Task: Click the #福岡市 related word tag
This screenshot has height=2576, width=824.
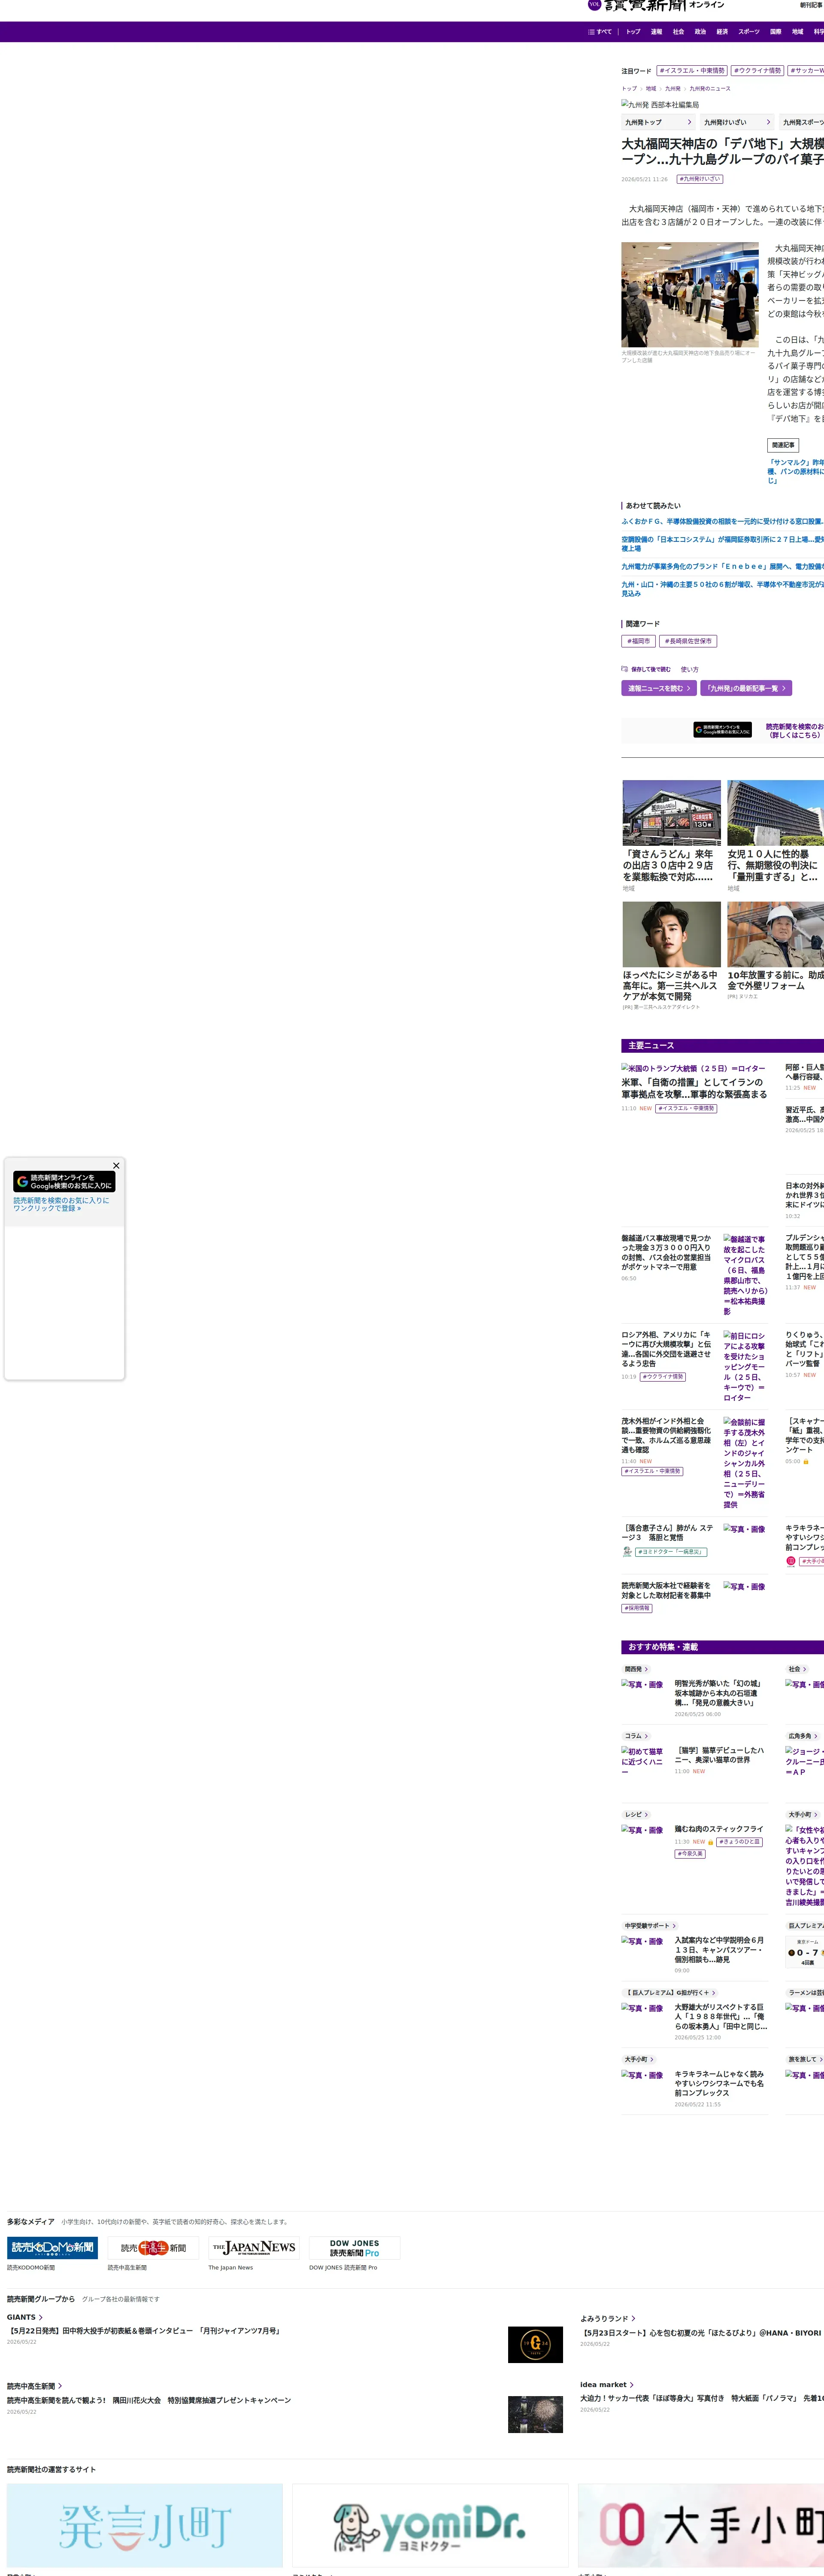Action: point(638,641)
